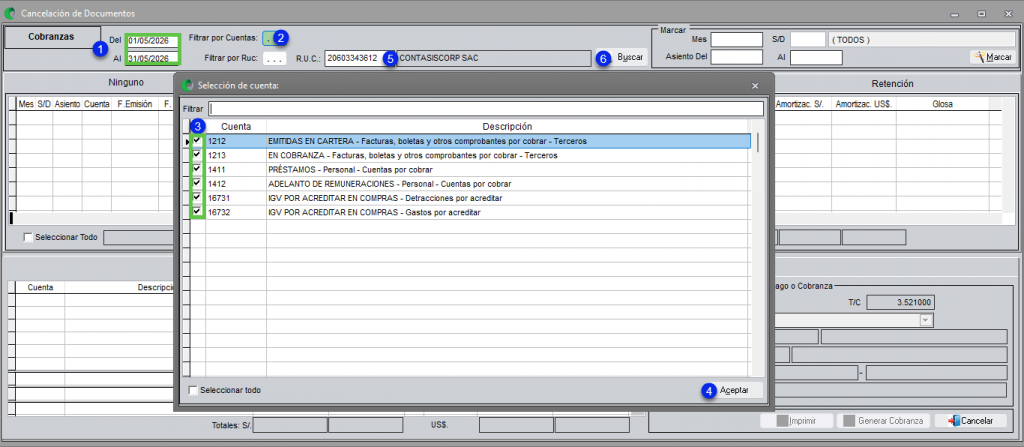Click the Asiento column header in main grid

(x=67, y=104)
